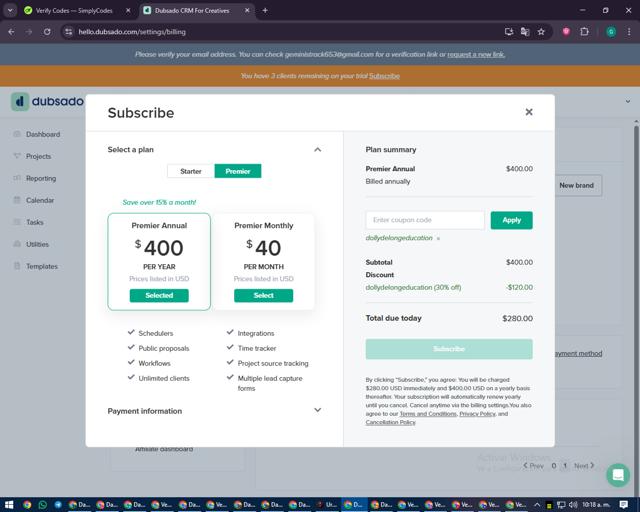
Task: Switch to the Premier plan tab
Action: click(x=238, y=171)
